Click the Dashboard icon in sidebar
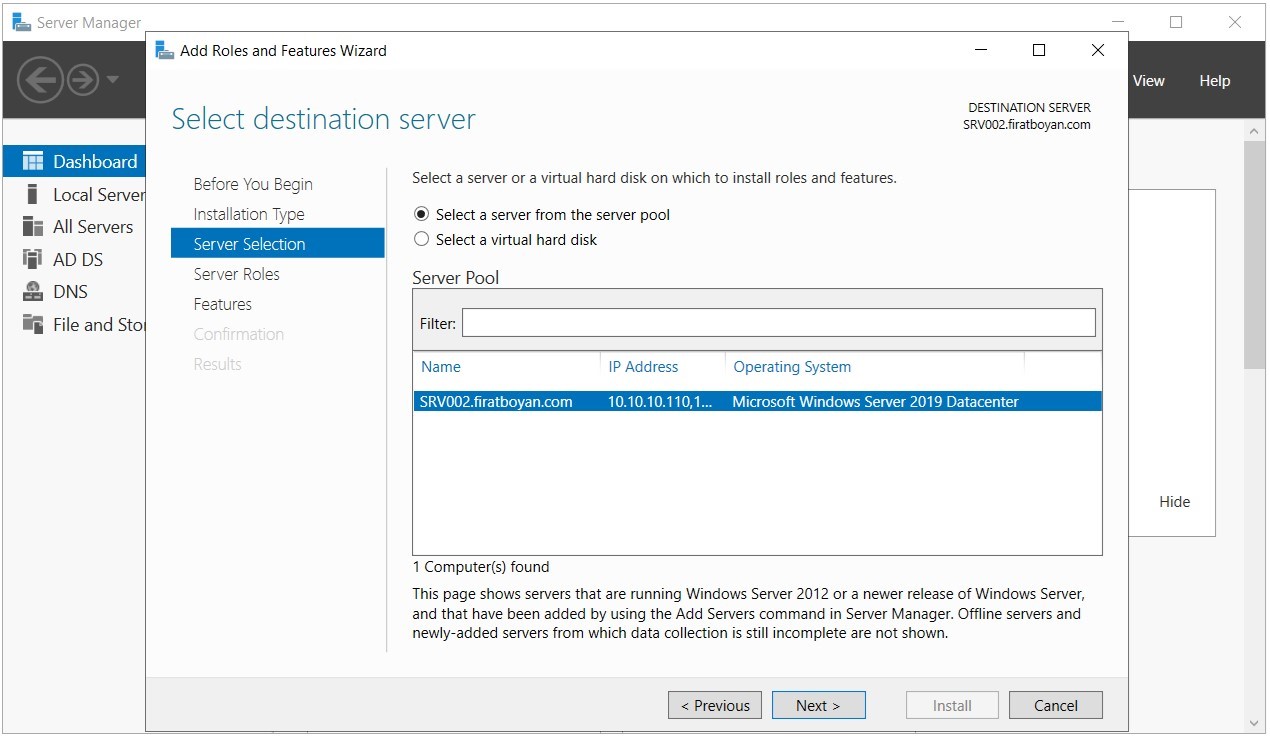Viewport: 1270px width, 738px height. click(33, 162)
